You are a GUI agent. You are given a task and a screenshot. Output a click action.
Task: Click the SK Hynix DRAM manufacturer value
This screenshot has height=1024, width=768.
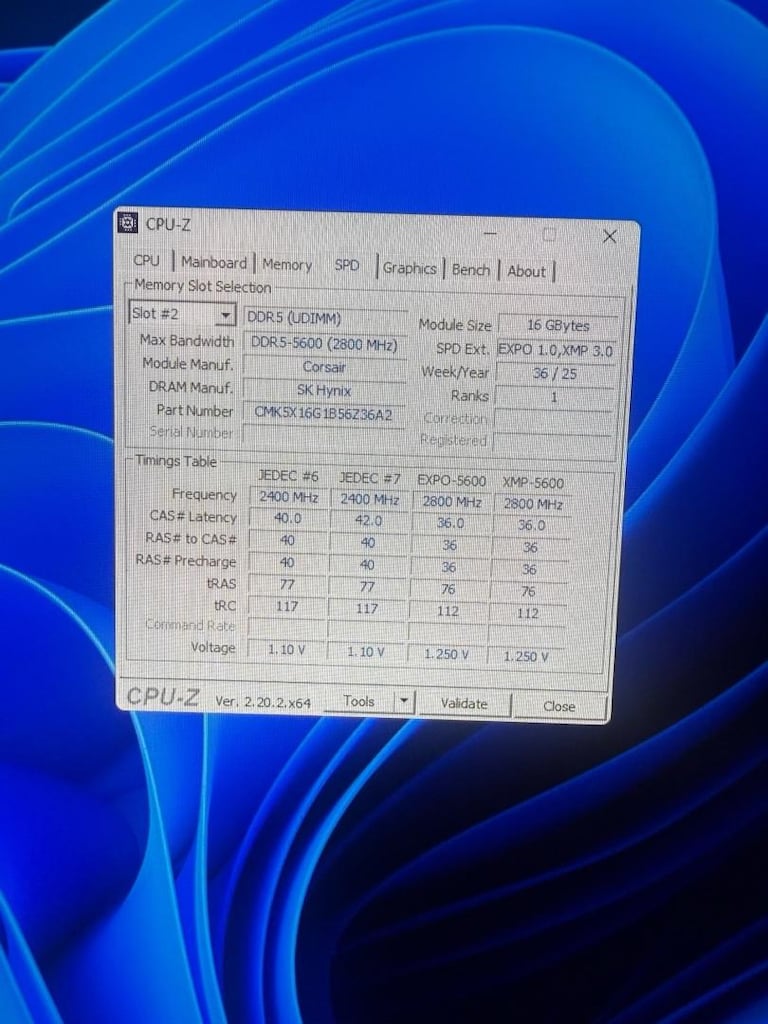click(324, 391)
